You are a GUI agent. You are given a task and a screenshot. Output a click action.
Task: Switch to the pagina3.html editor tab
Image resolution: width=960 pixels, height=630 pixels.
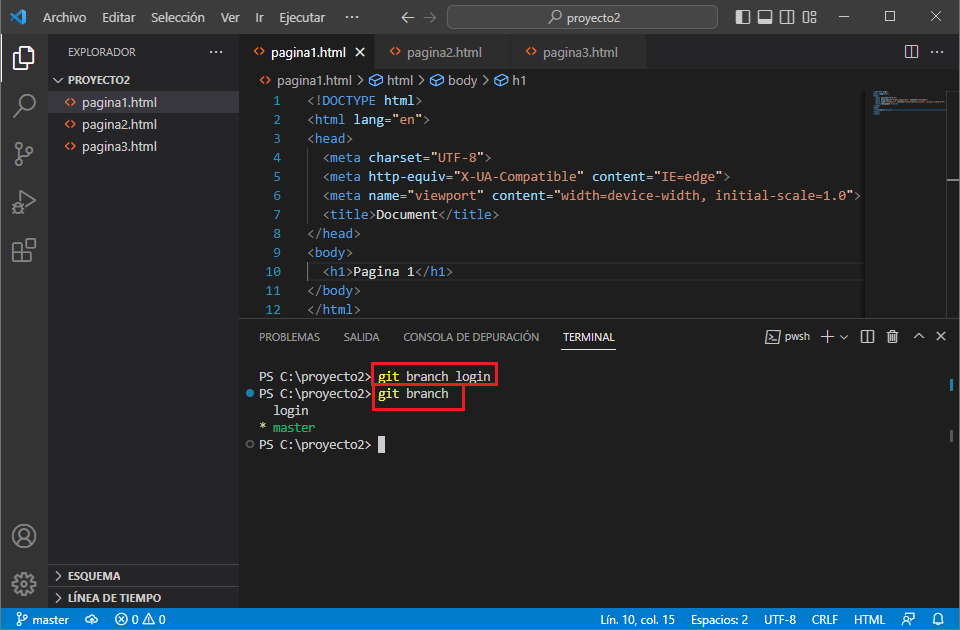point(579,53)
